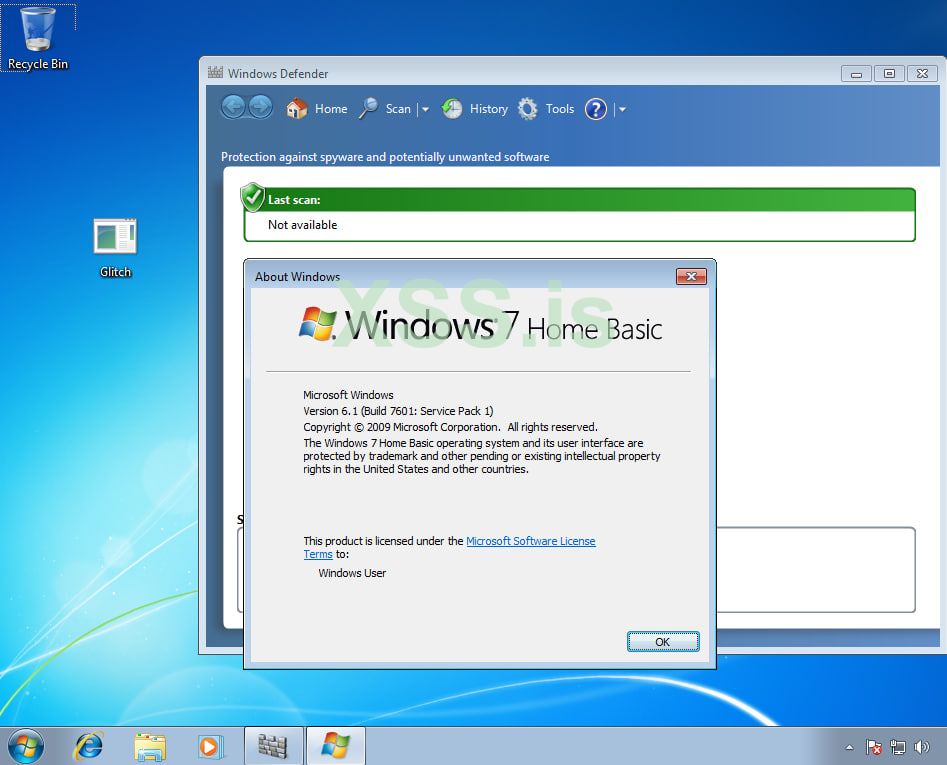Open Action Center flag tray icon
The width and height of the screenshot is (947, 765).
(873, 747)
